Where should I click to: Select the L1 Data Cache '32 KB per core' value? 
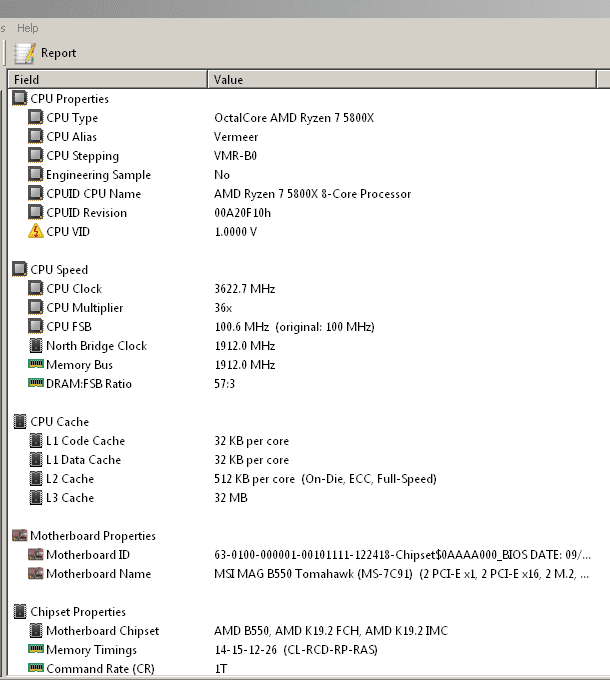251,460
